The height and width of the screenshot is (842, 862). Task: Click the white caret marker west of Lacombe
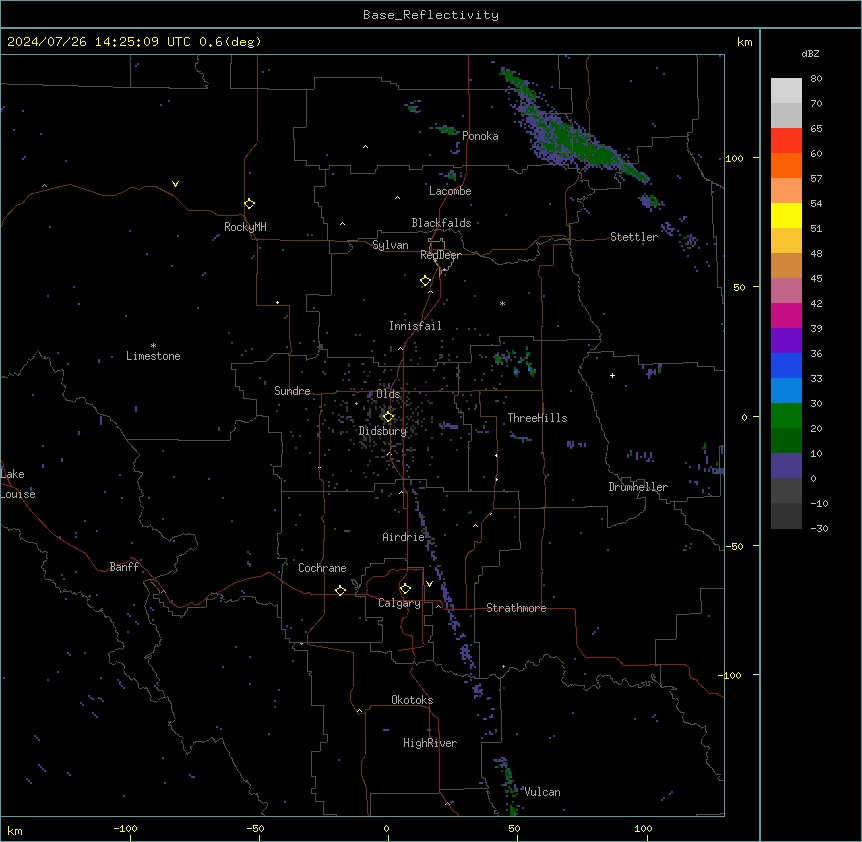[397, 198]
